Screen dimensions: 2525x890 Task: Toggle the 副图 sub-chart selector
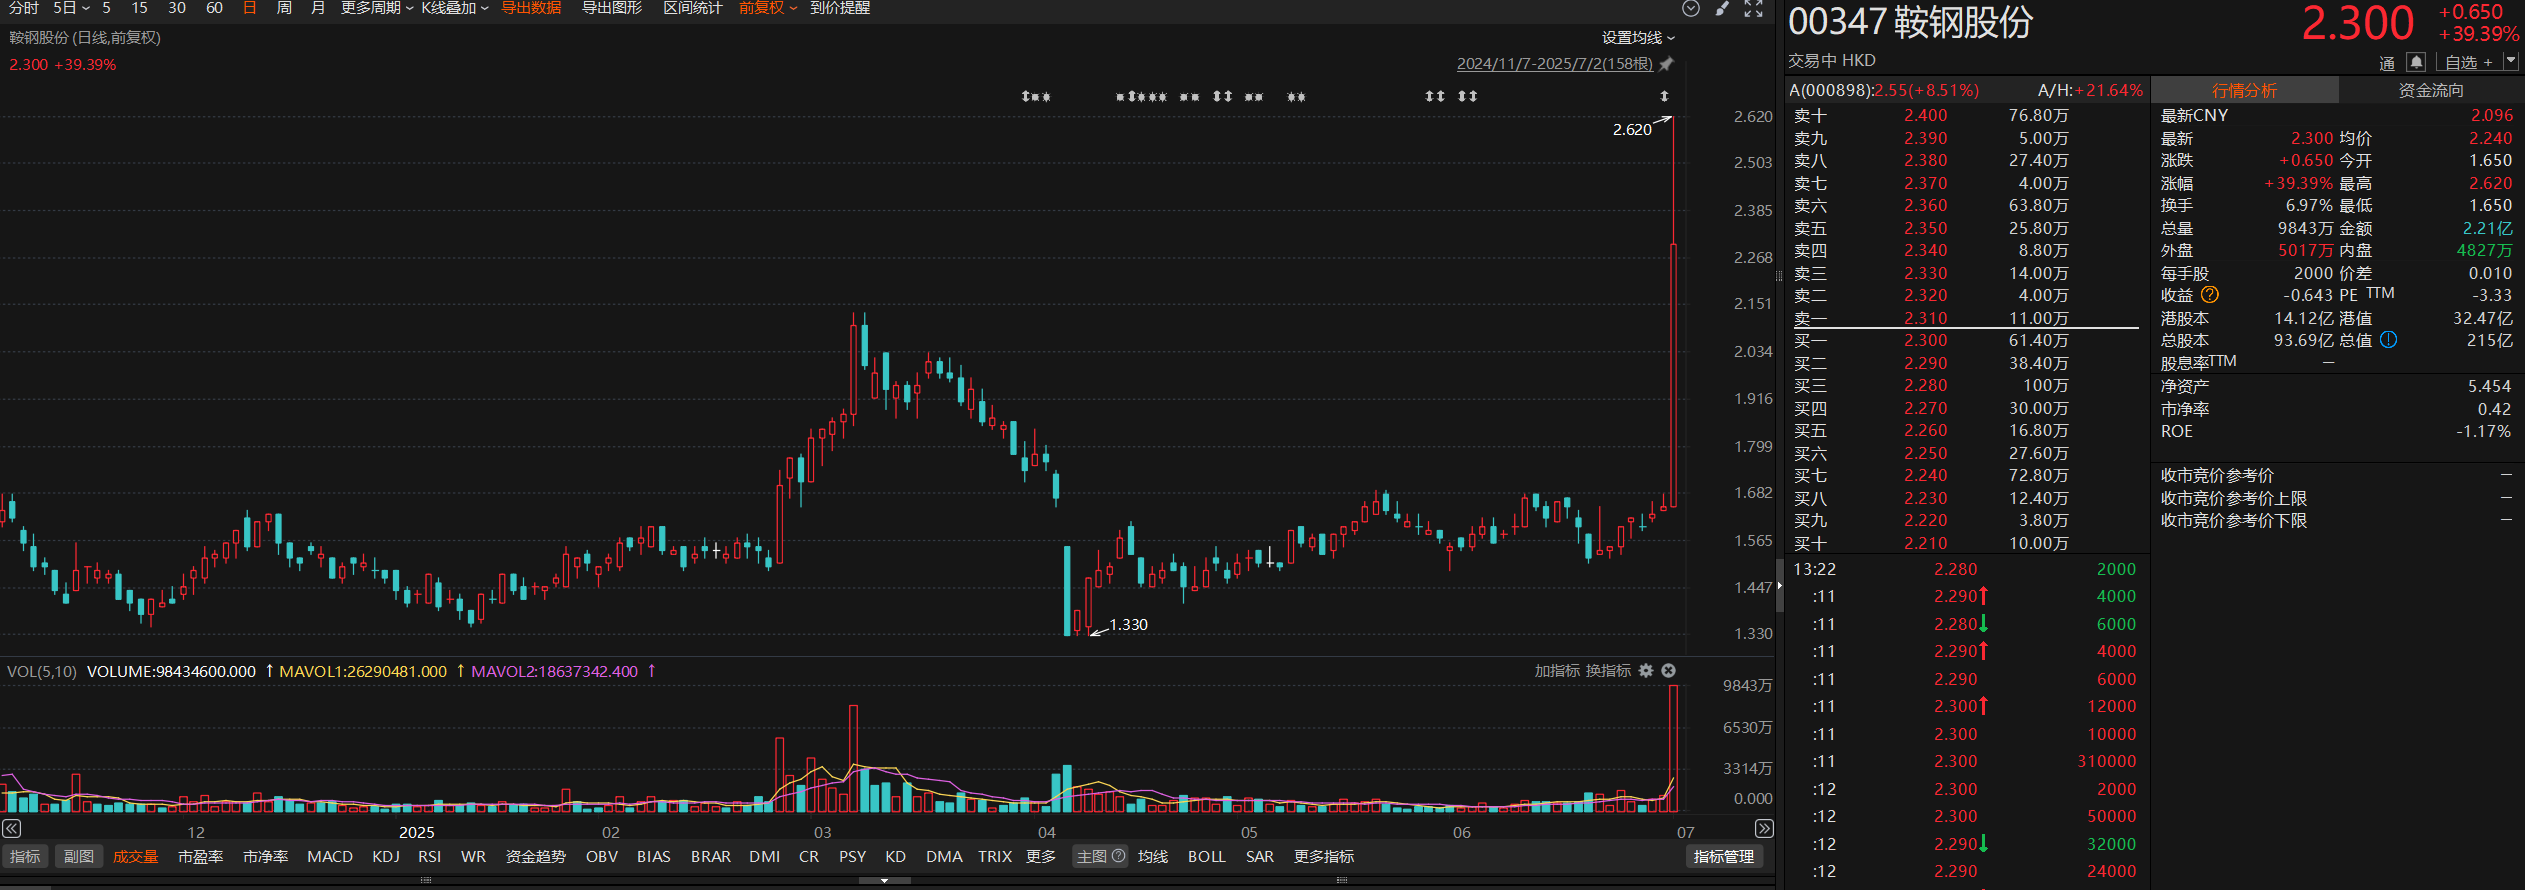tap(79, 856)
